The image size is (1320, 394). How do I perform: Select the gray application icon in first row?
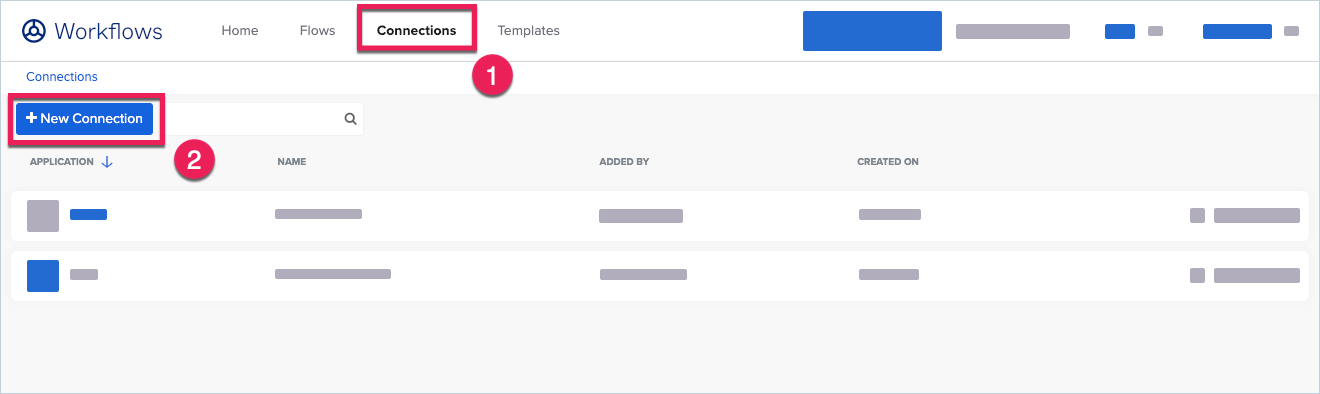(43, 216)
